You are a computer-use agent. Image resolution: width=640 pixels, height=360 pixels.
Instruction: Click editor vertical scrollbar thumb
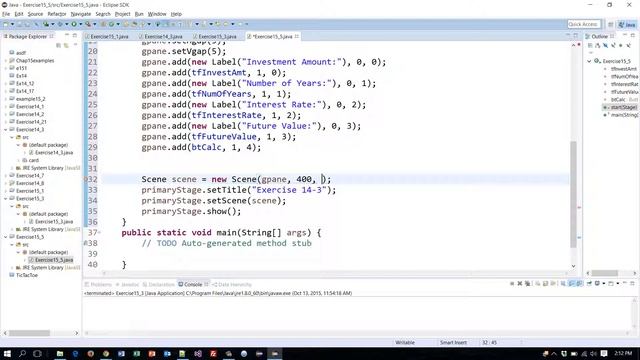(x=573, y=194)
